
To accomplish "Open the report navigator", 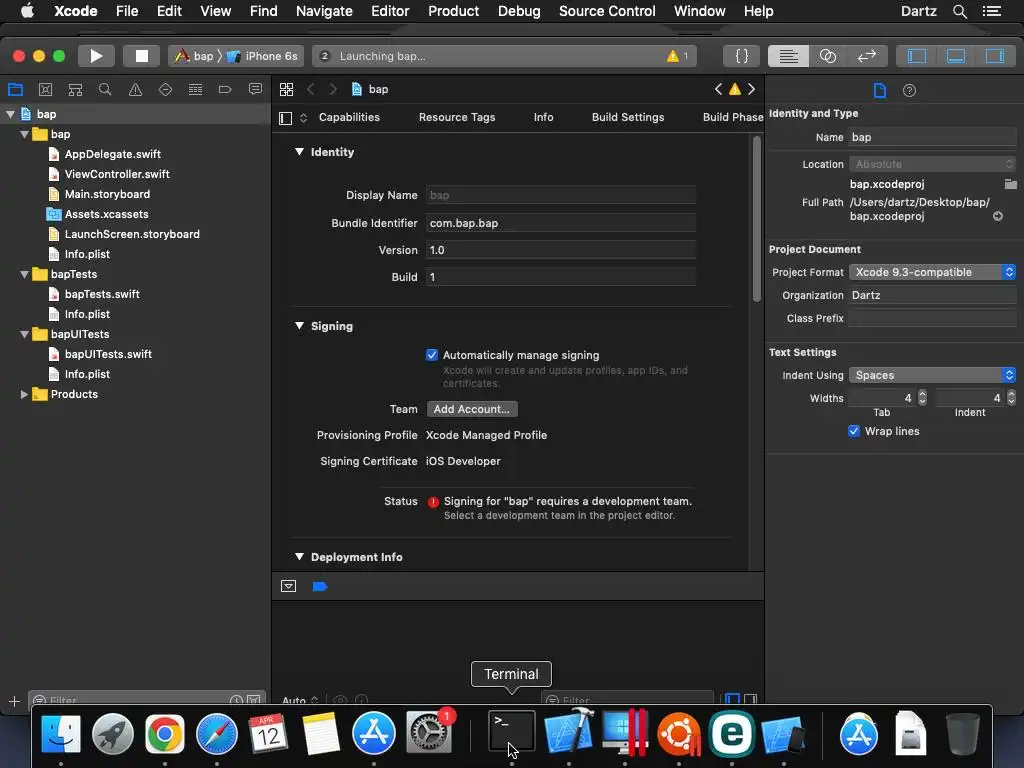I will click(x=255, y=89).
